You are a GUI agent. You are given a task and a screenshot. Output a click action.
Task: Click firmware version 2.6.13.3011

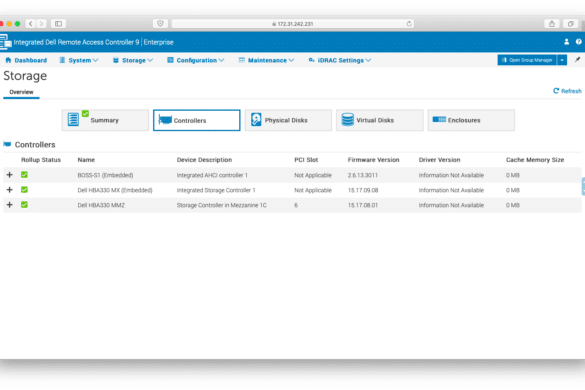tap(363, 175)
